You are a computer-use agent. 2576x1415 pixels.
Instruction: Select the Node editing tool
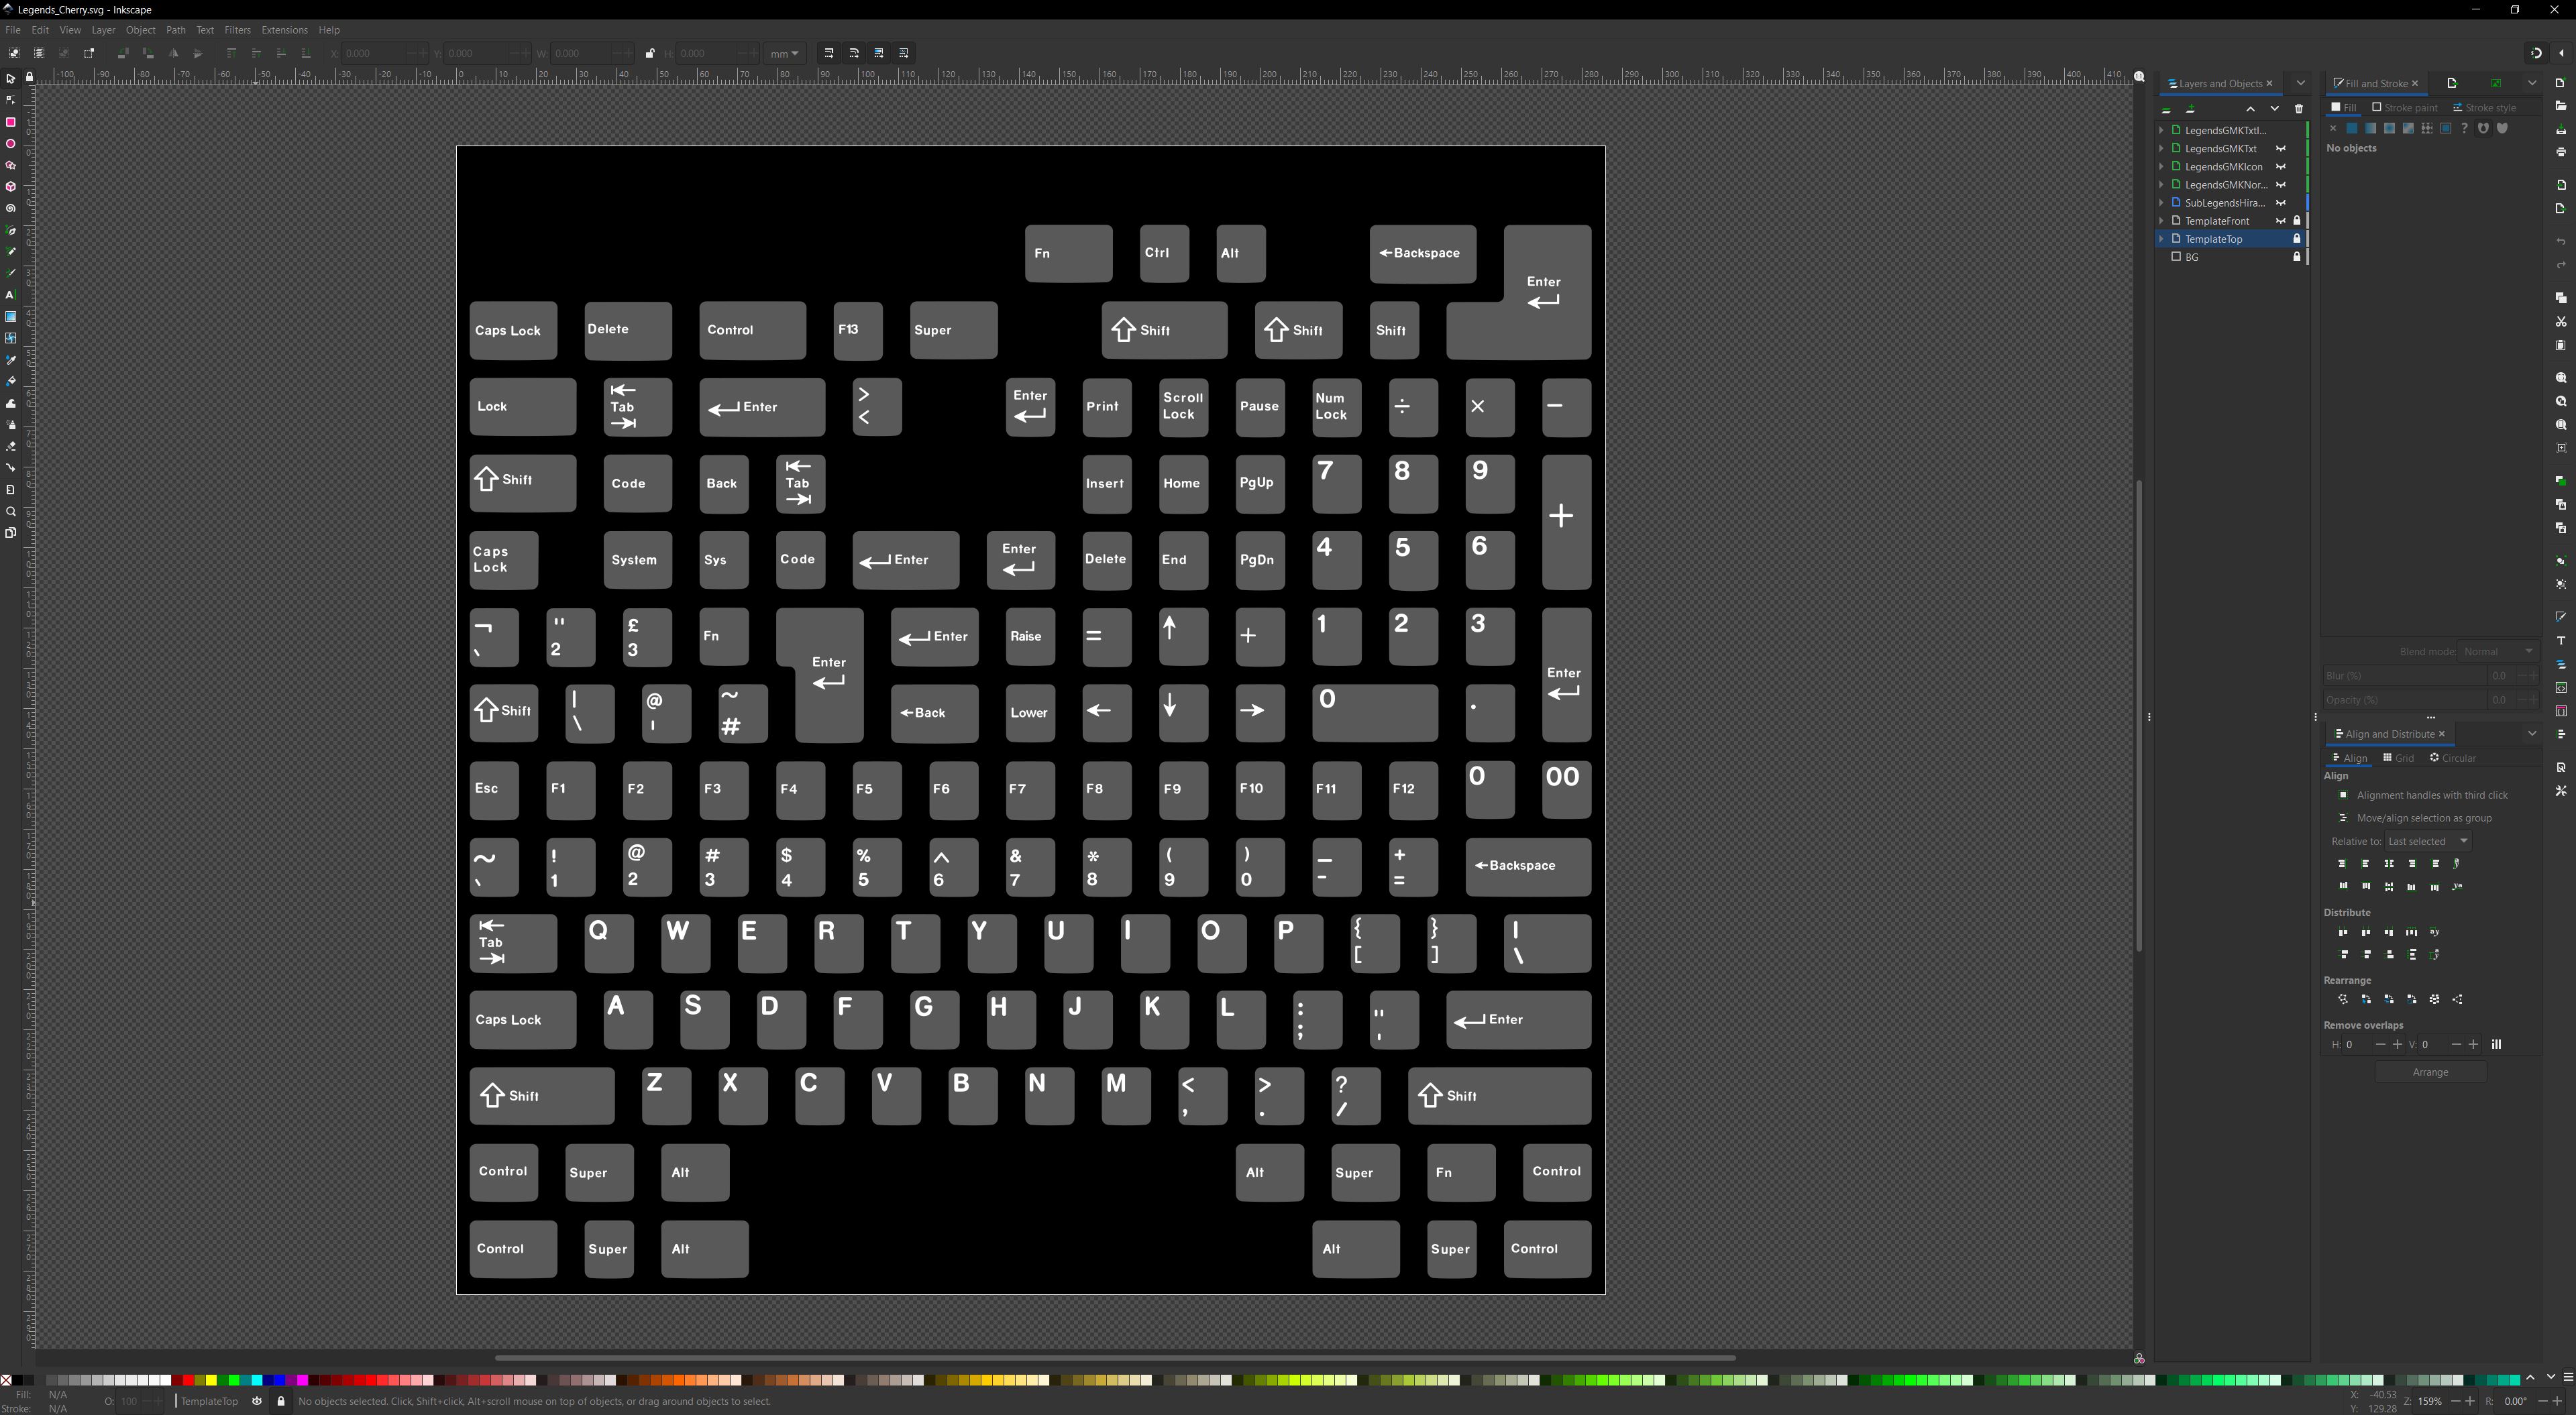tap(11, 99)
